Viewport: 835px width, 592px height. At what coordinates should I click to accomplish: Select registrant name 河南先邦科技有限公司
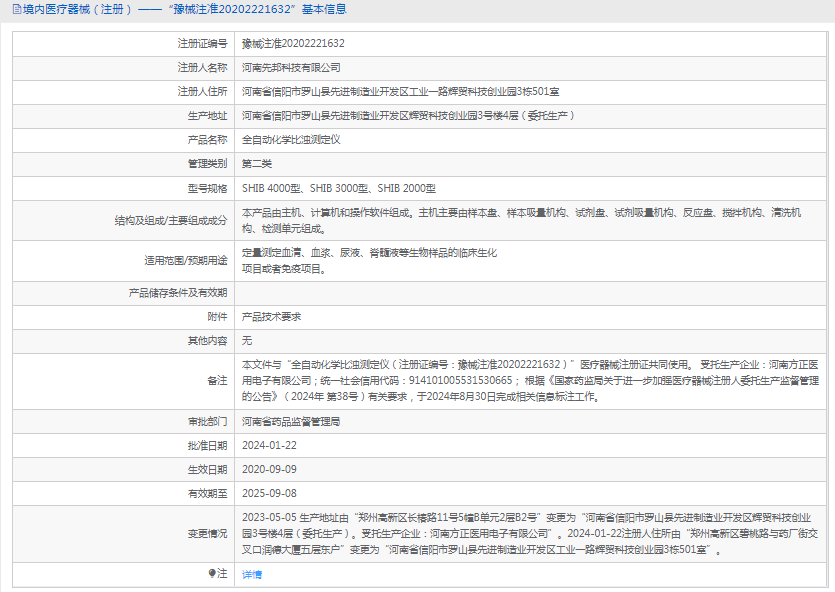pos(291,68)
